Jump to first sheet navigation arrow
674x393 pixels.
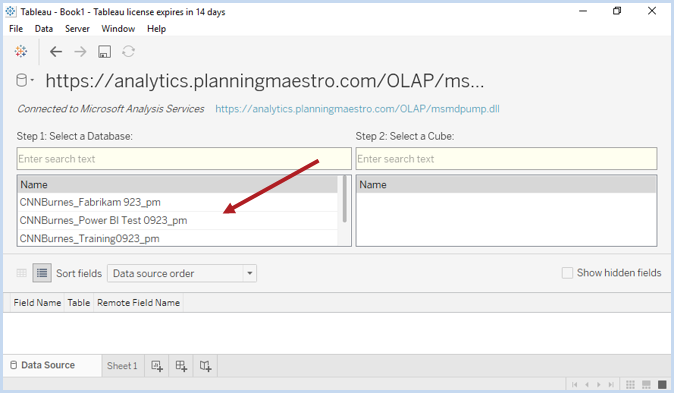click(x=575, y=384)
